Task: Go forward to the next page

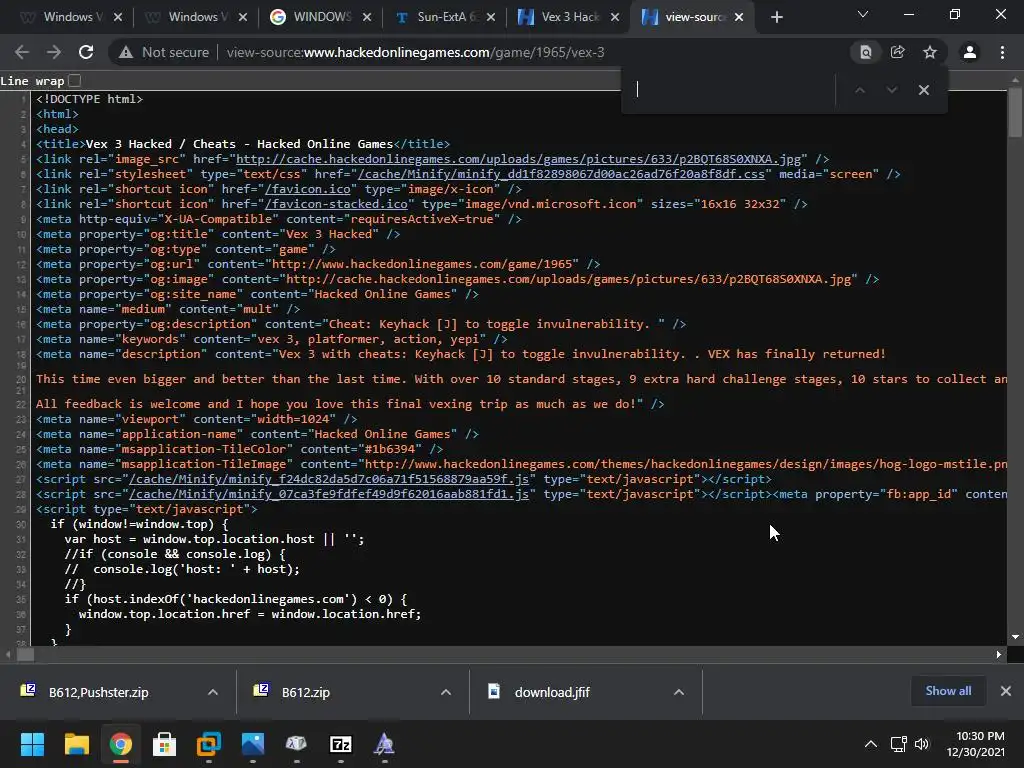Action: point(54,52)
